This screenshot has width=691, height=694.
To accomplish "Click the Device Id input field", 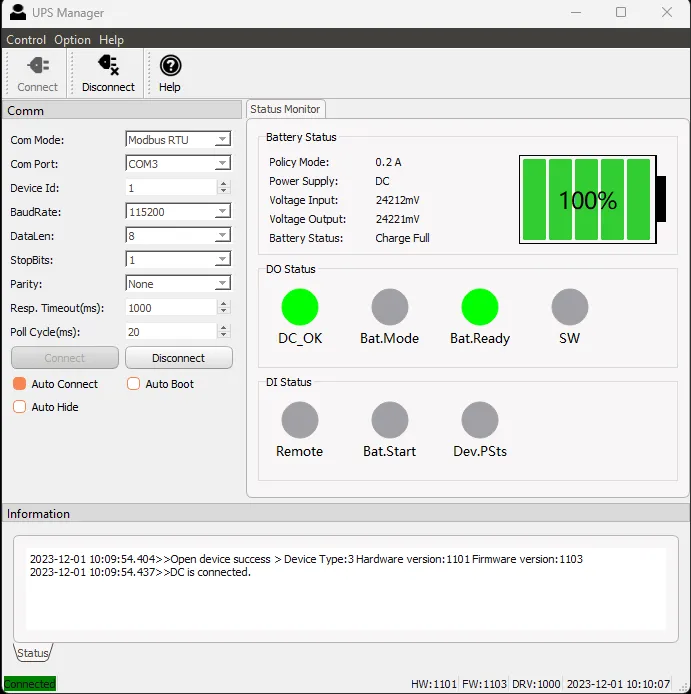I will (171, 188).
